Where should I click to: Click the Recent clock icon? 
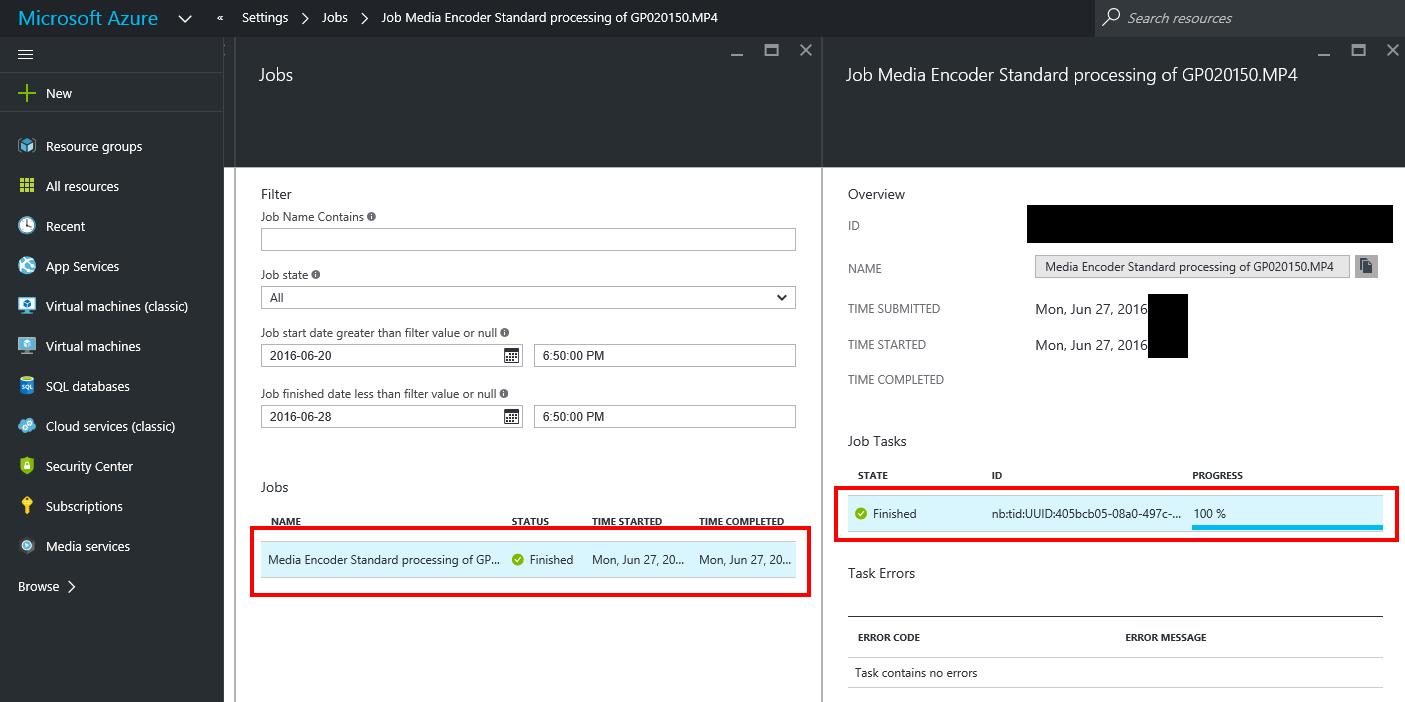point(27,226)
